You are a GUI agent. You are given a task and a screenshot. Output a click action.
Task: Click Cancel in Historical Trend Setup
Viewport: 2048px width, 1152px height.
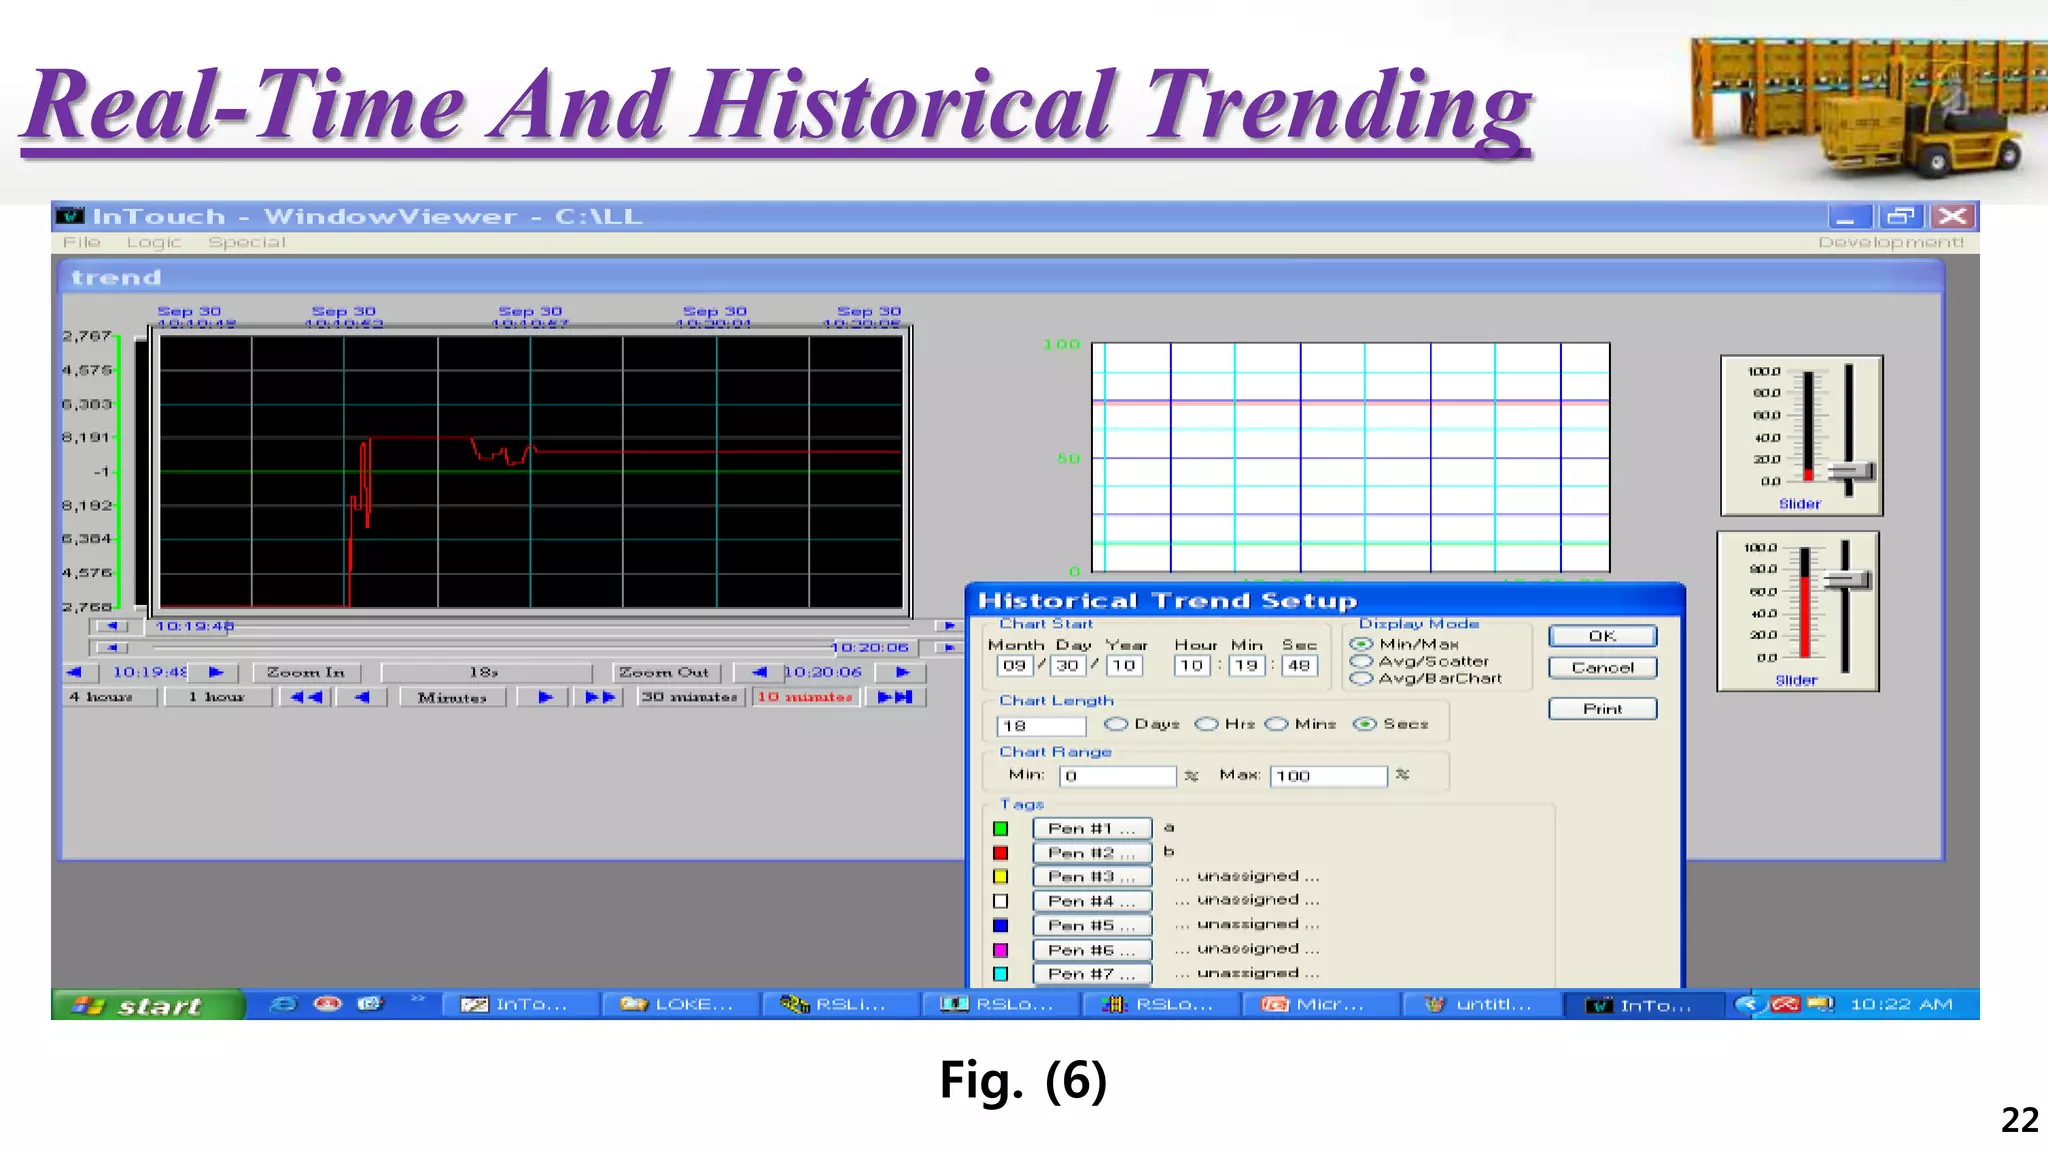pos(1602,668)
